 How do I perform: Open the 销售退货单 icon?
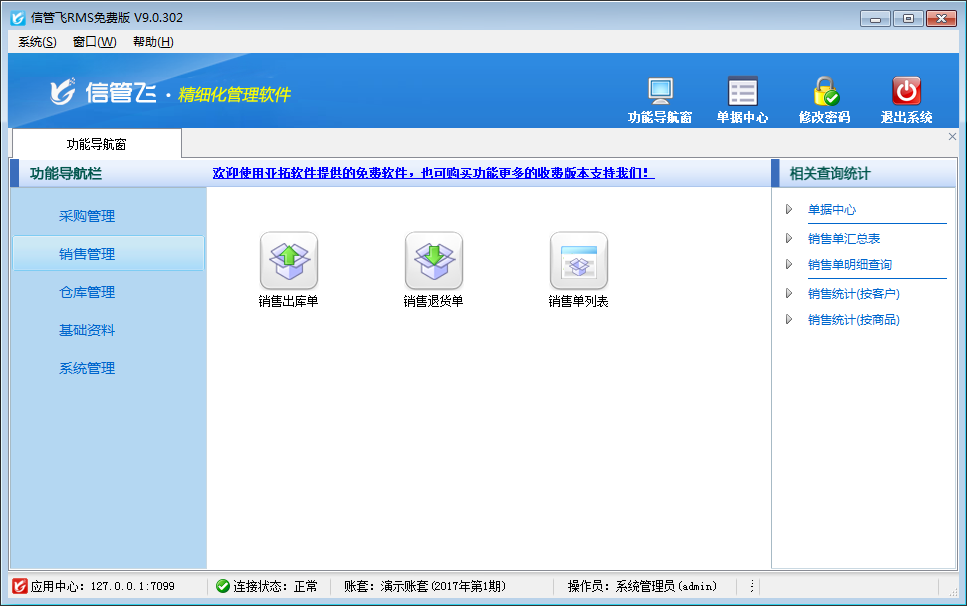pos(433,261)
